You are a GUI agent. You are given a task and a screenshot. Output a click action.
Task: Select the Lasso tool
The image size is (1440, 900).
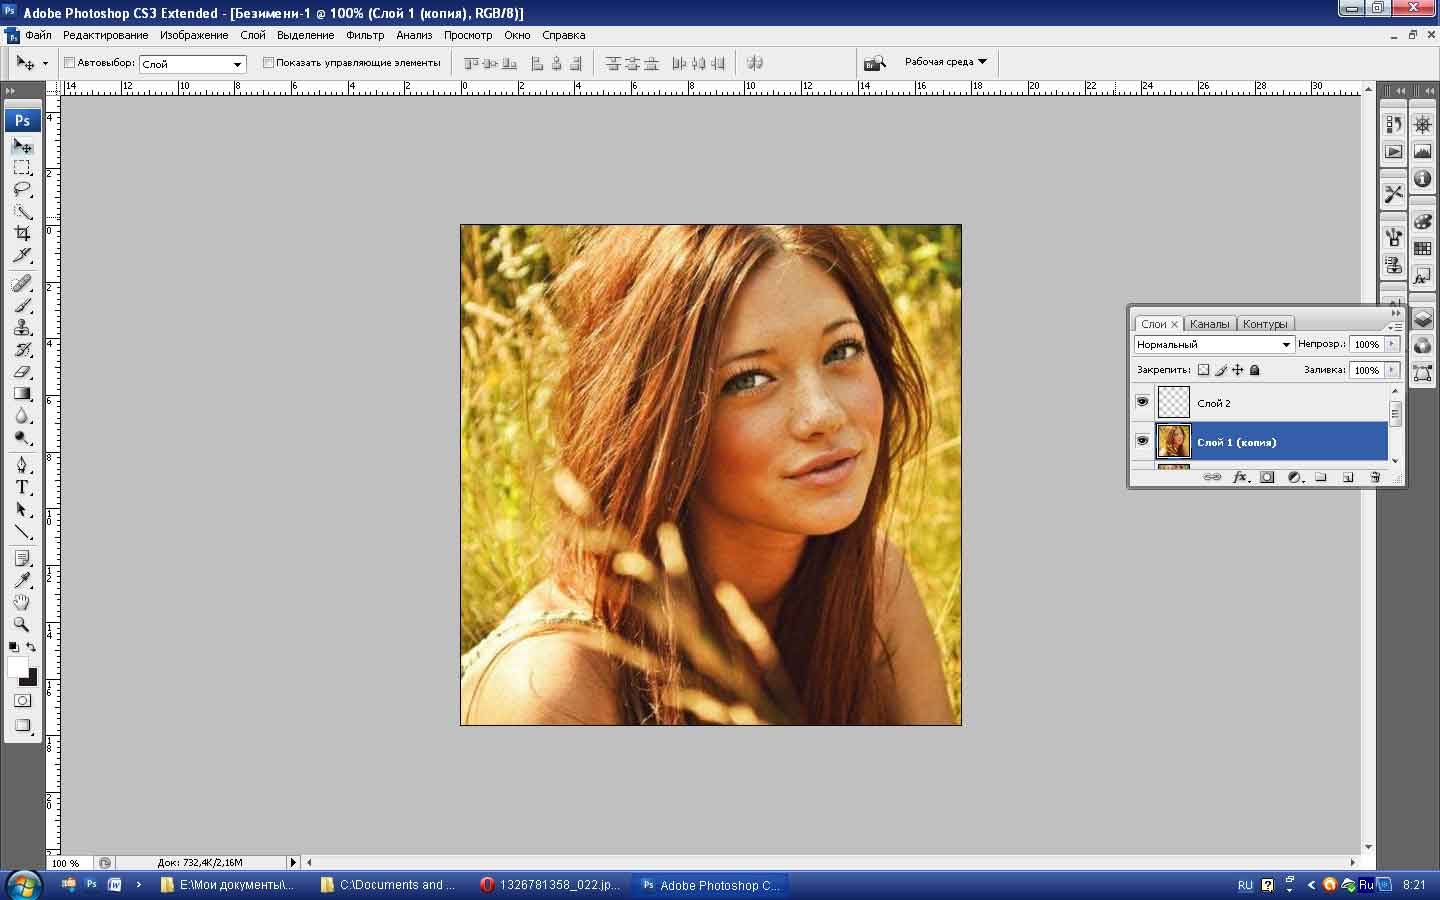(x=22, y=189)
